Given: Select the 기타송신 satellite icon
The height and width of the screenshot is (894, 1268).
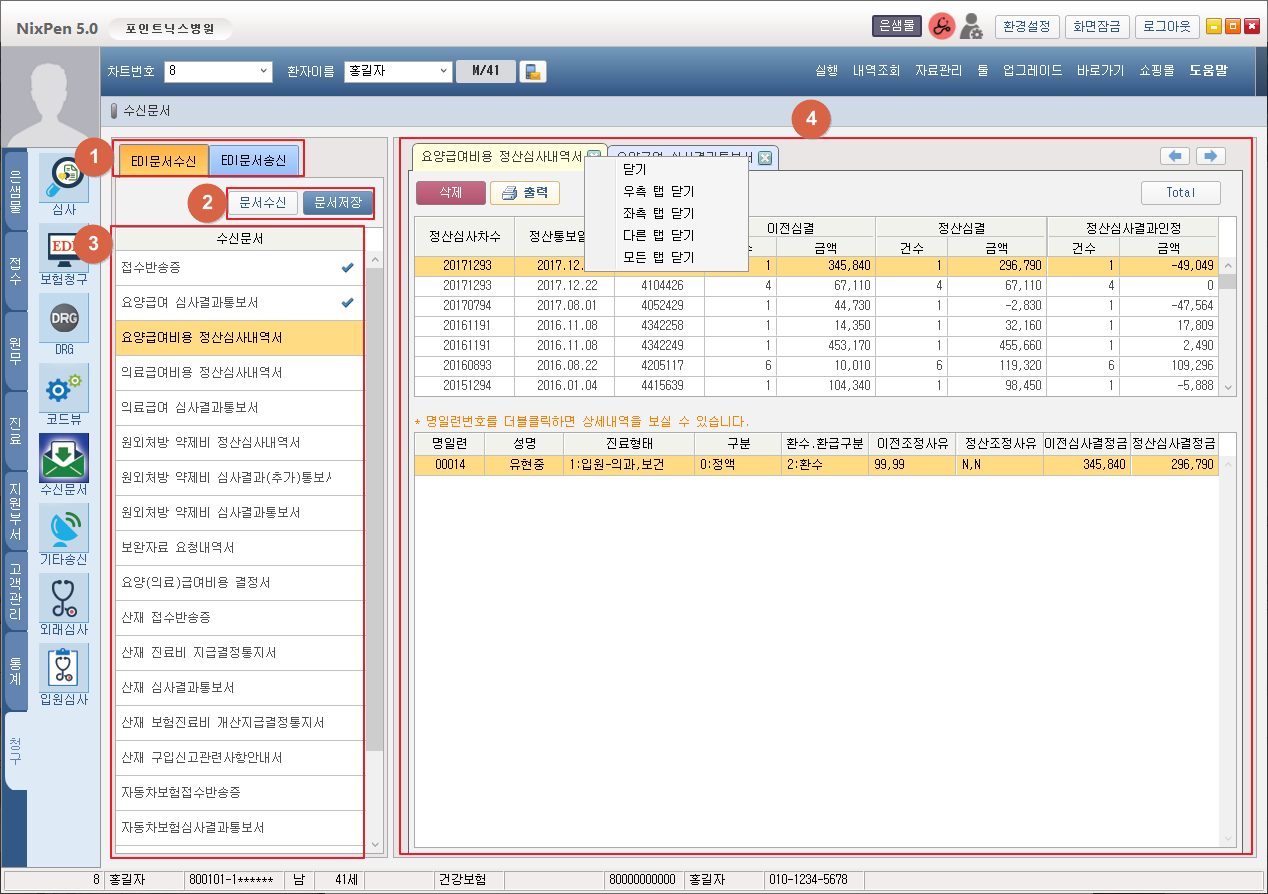Looking at the screenshot, I should click(63, 527).
